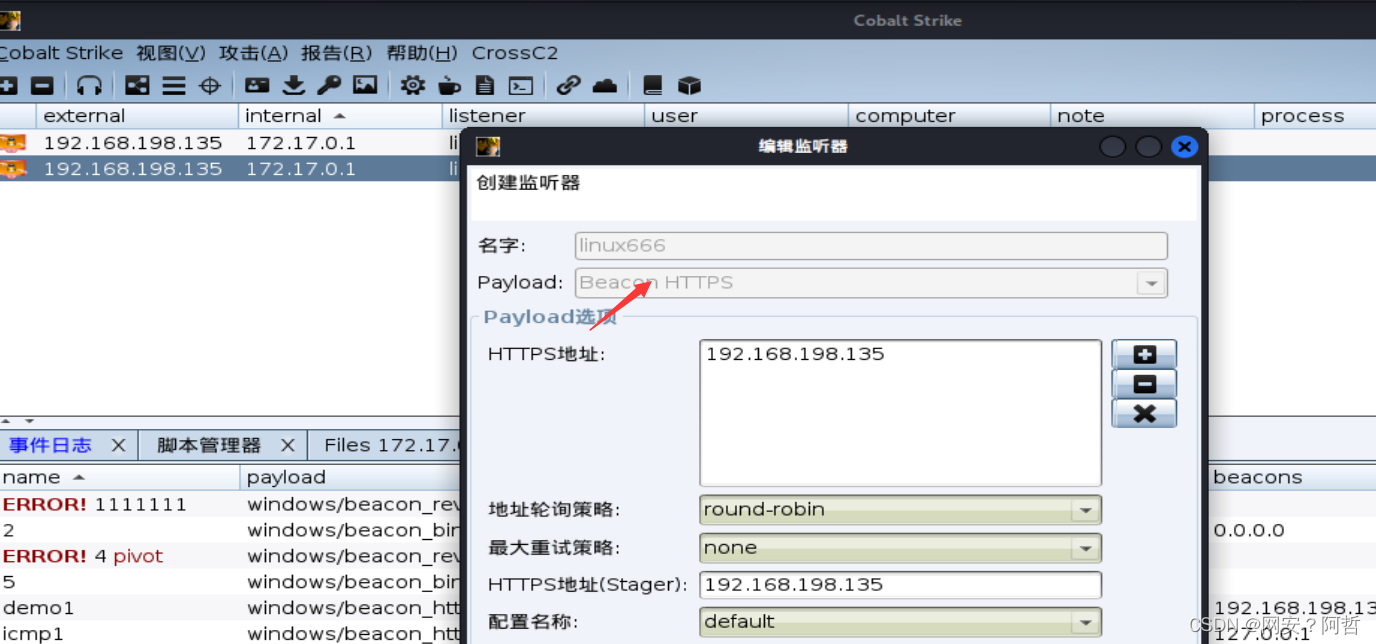The height and width of the screenshot is (644, 1376).
Task: Click the HTTPS地址(Stager) input field
Action: tap(901, 585)
